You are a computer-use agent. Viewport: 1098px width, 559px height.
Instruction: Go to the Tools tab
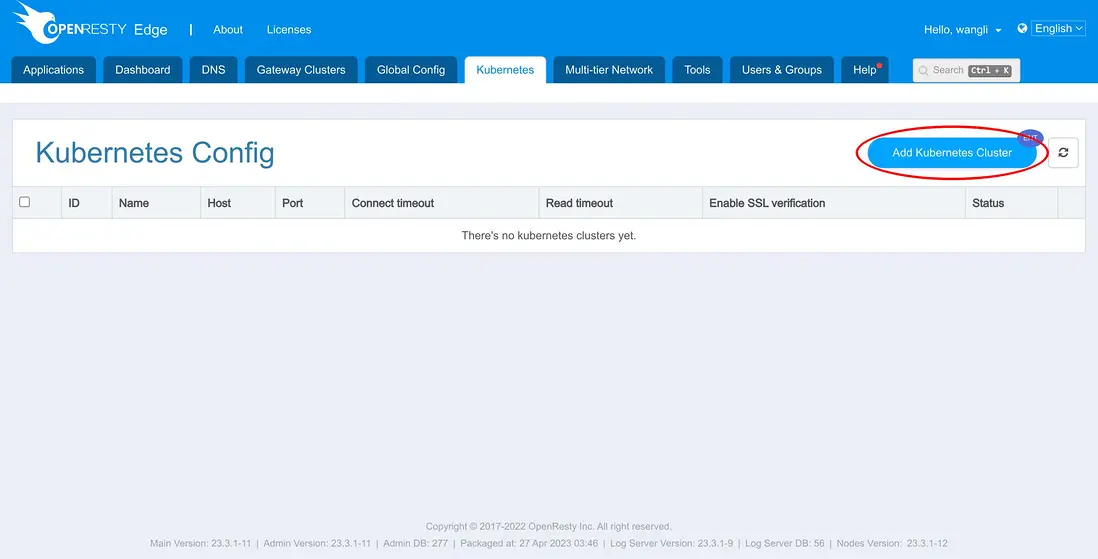(697, 70)
